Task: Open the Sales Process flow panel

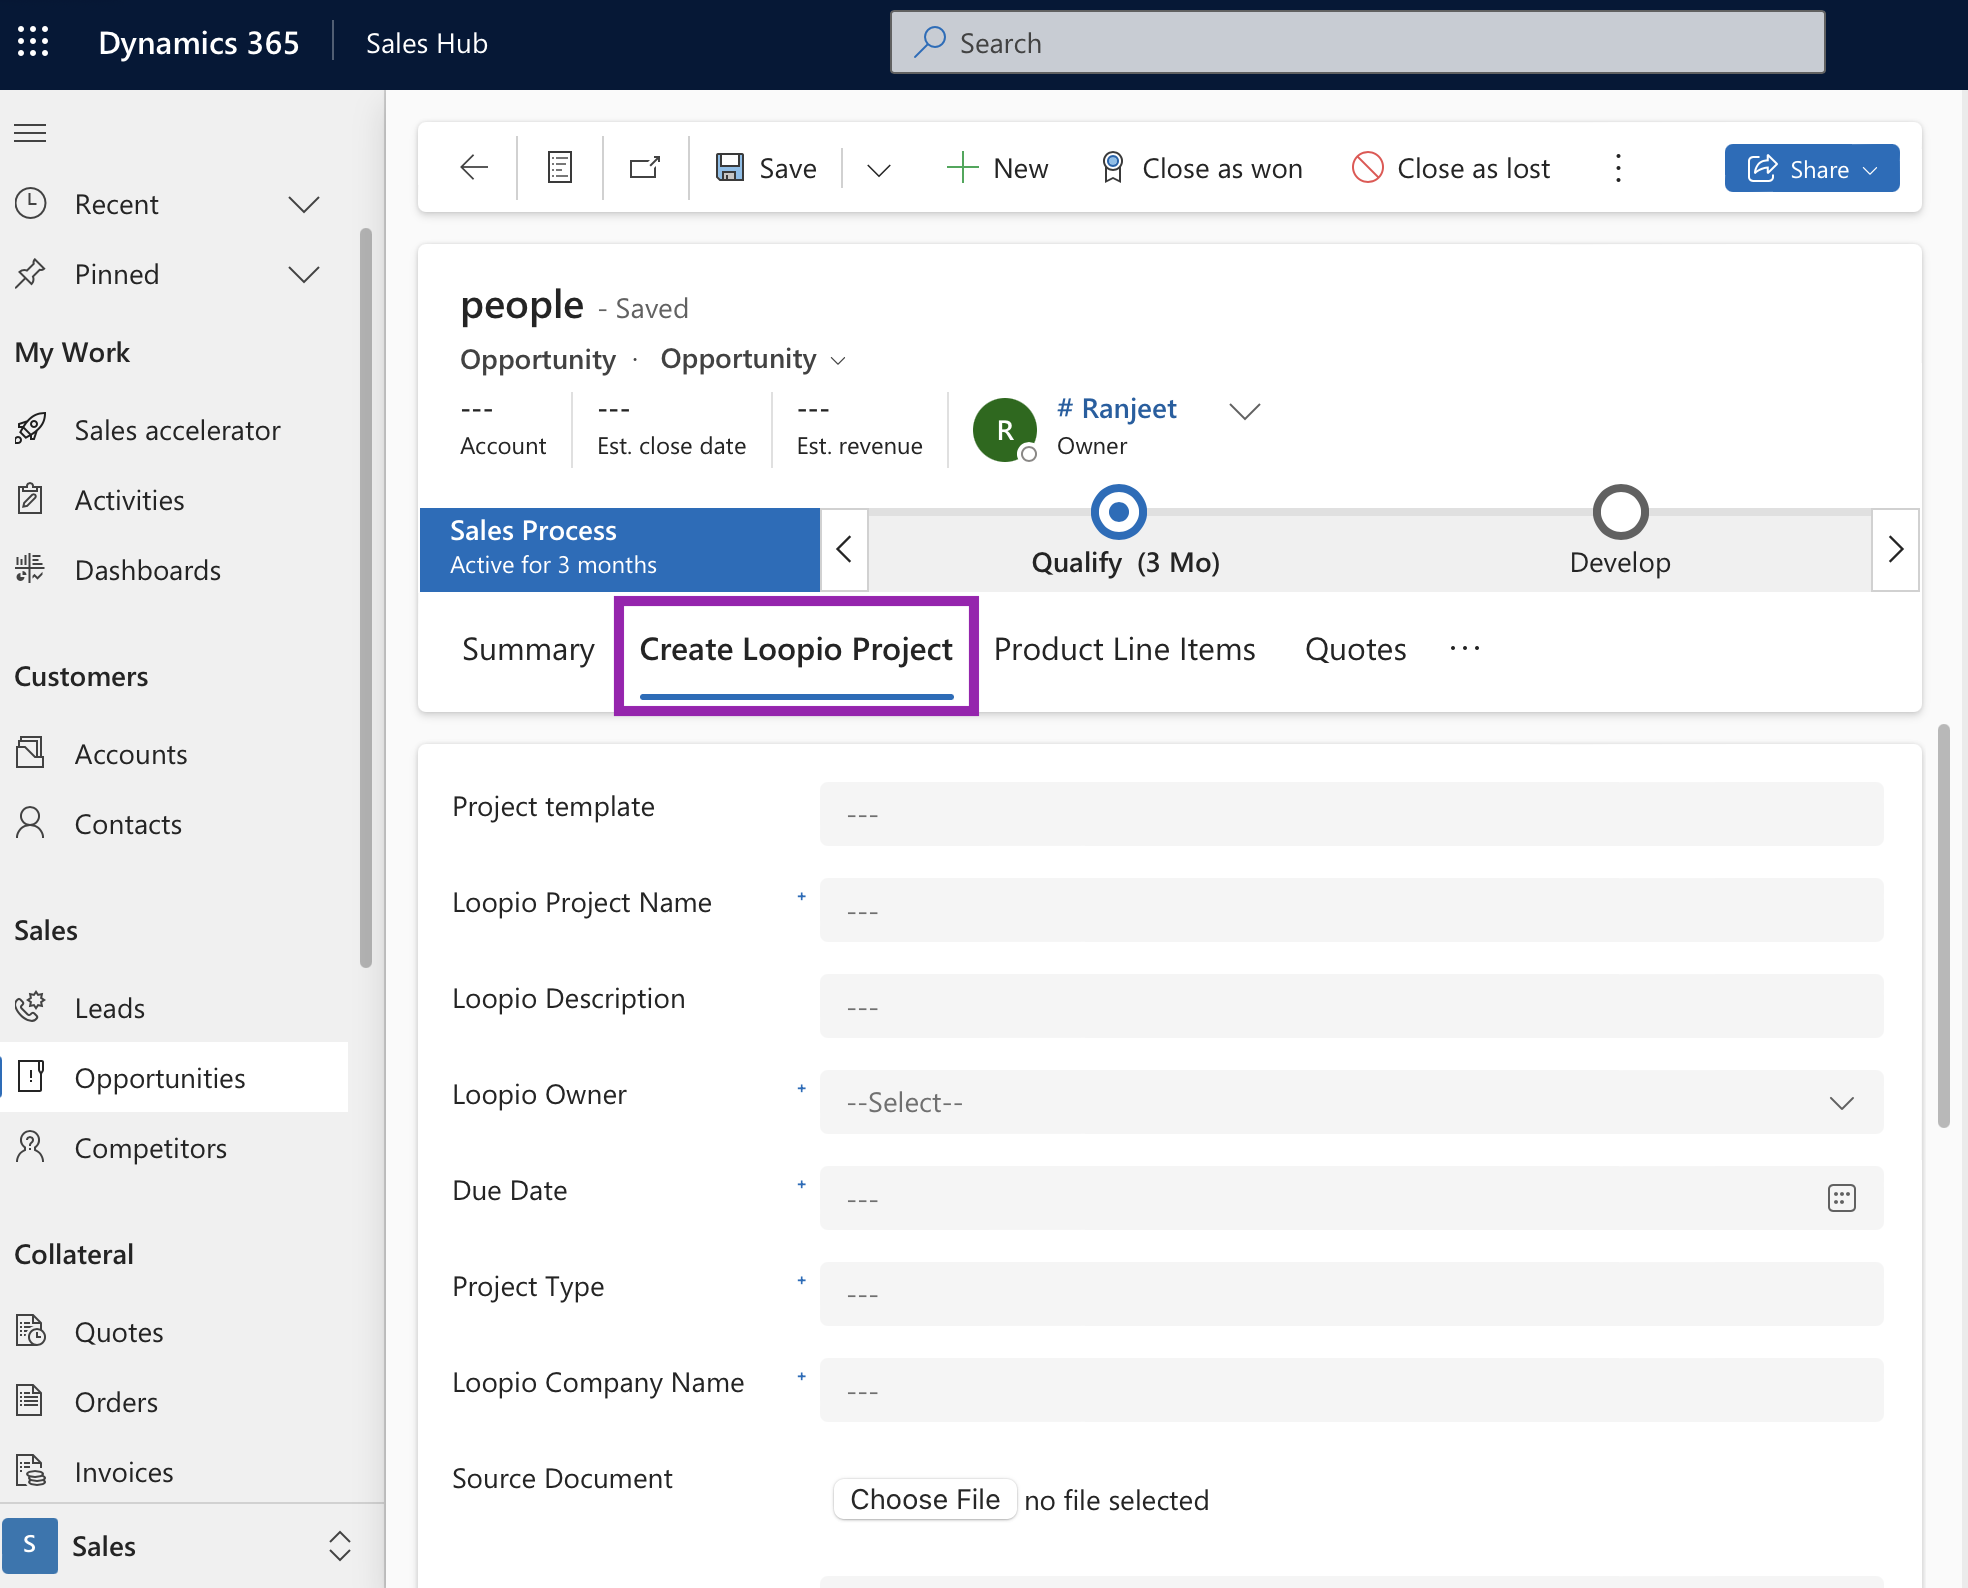Action: (620, 549)
